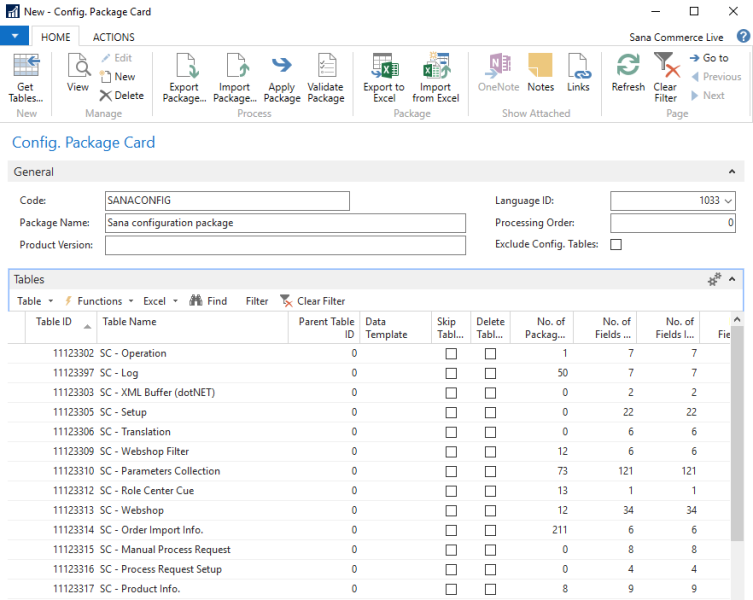This screenshot has width=753, height=600.
Task: Check Delete Table for SC - Webshop
Action: 490,511
